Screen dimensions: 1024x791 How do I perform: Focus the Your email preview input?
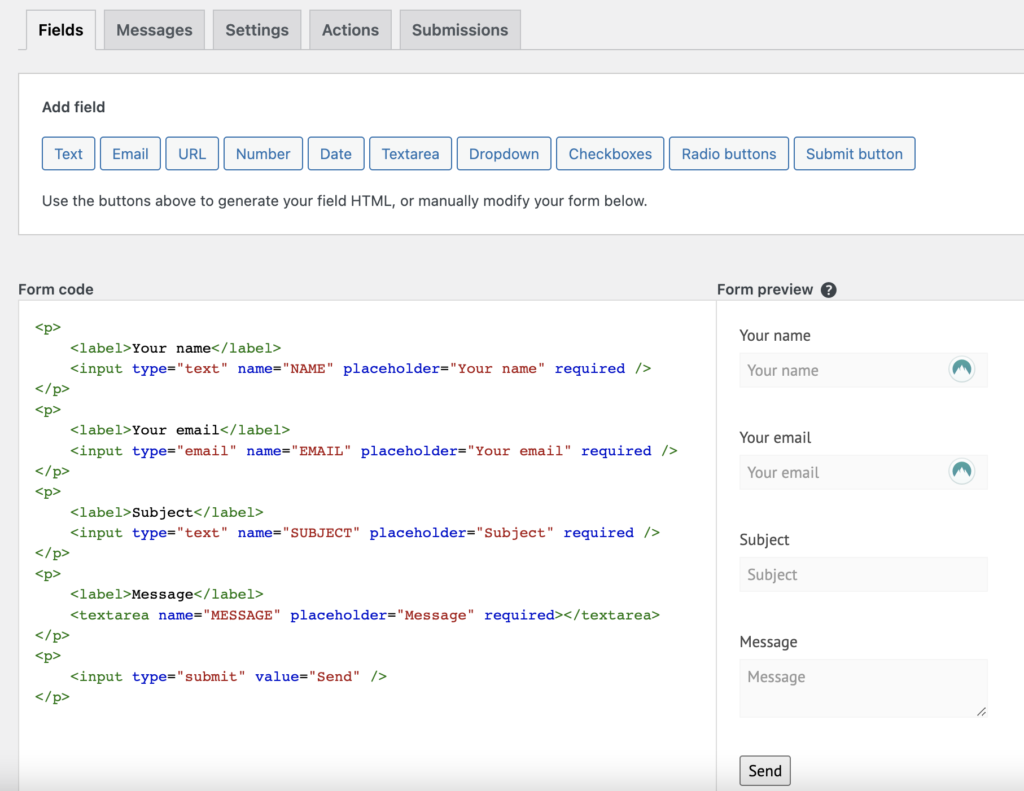[863, 472]
